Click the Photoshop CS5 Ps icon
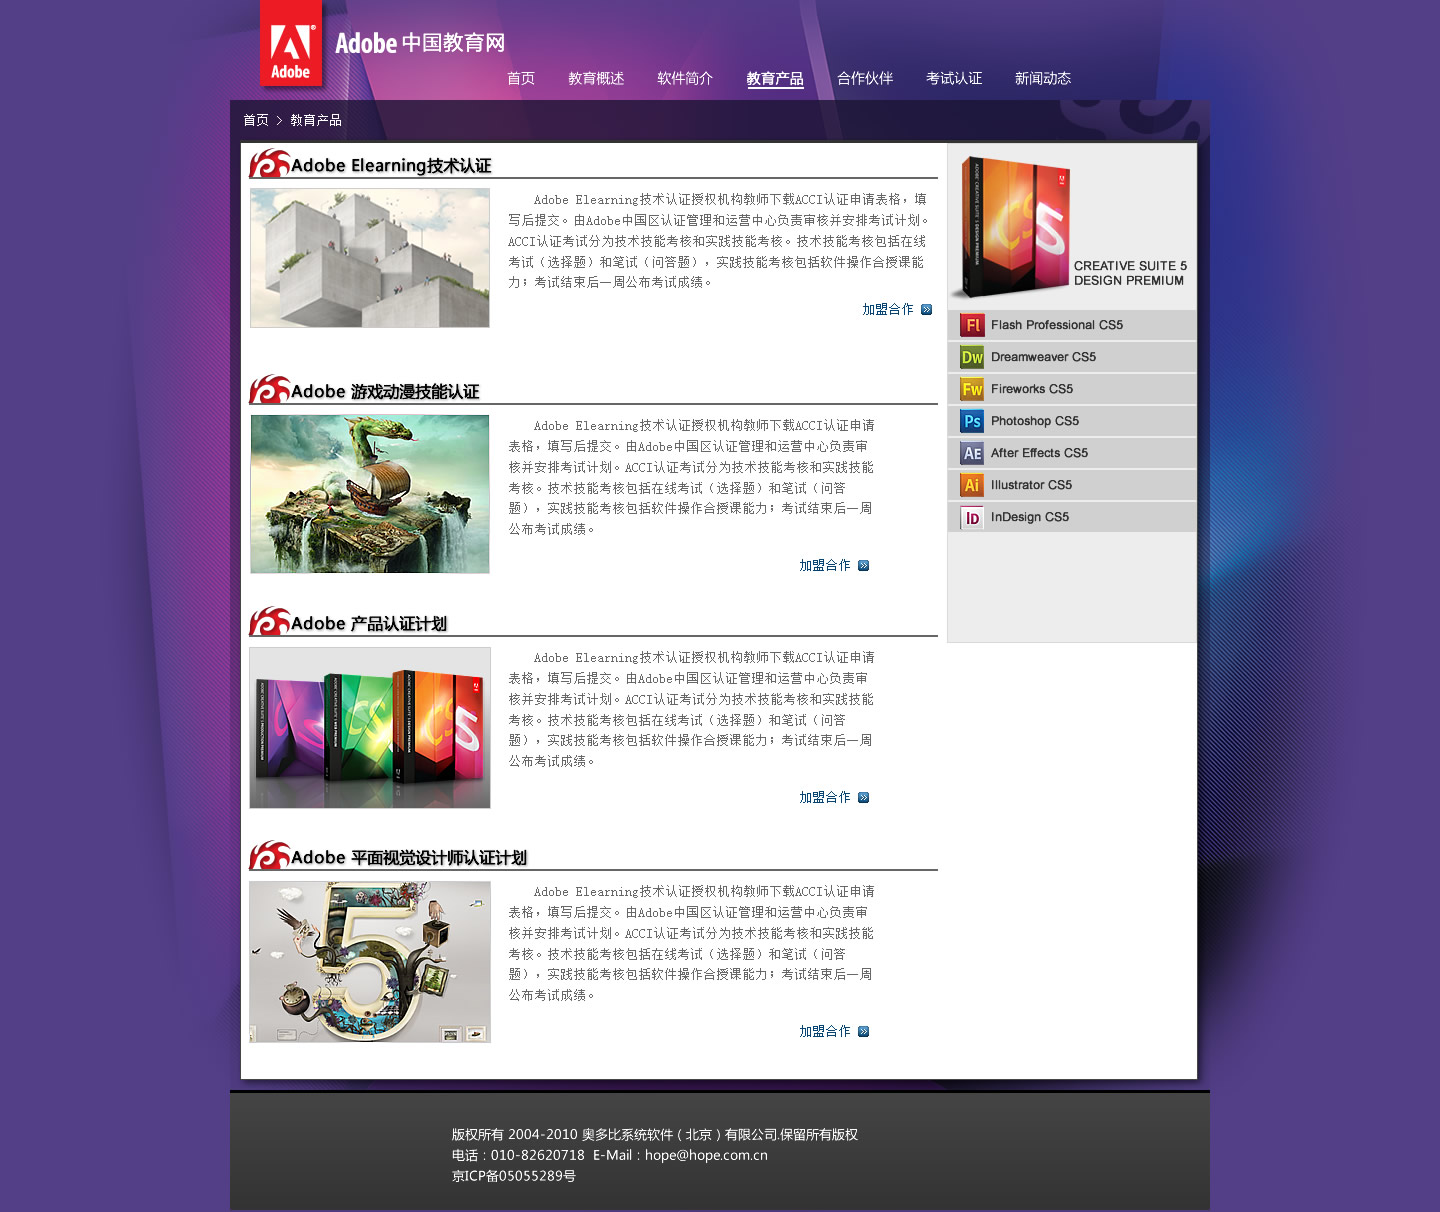Viewport: 1440px width, 1212px height. coord(972,421)
